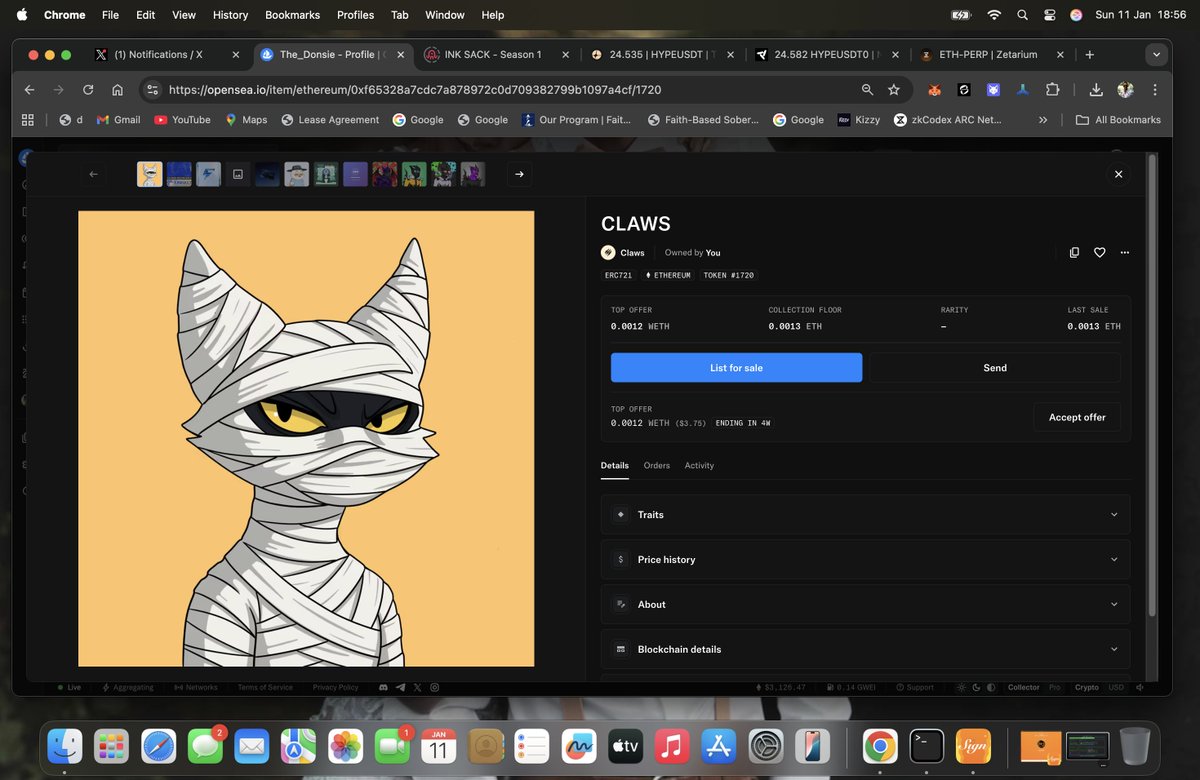Show more bookmarks with double chevron
Screen dimensions: 1200x780
(x=1043, y=120)
